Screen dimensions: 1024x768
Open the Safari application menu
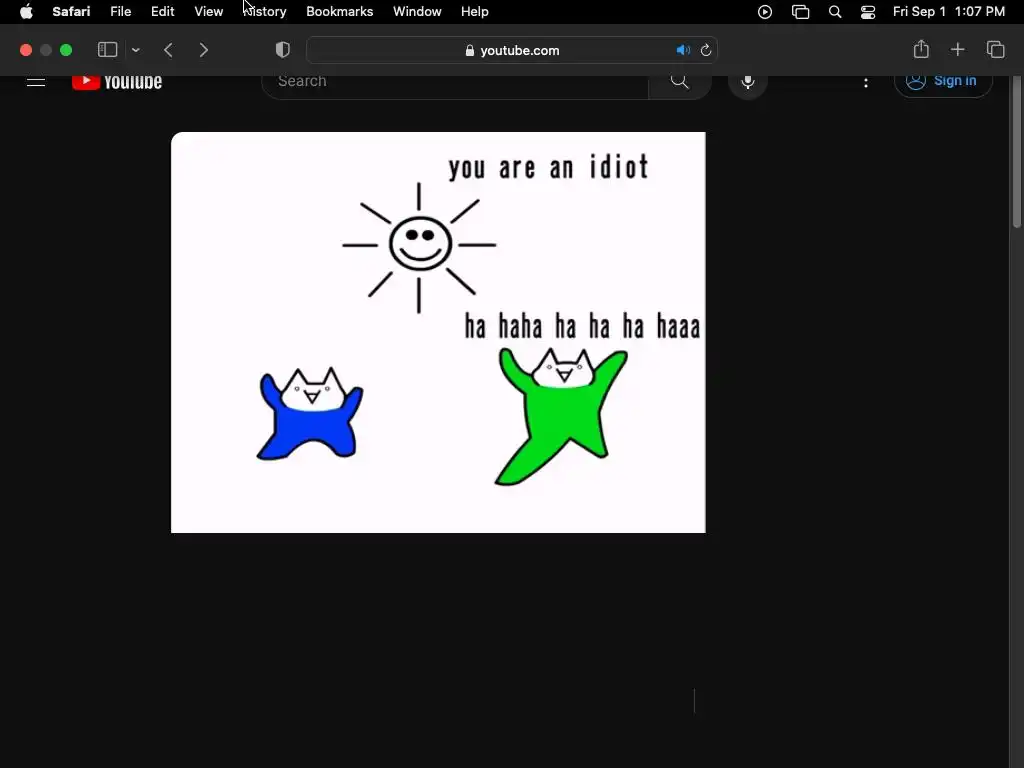71,12
